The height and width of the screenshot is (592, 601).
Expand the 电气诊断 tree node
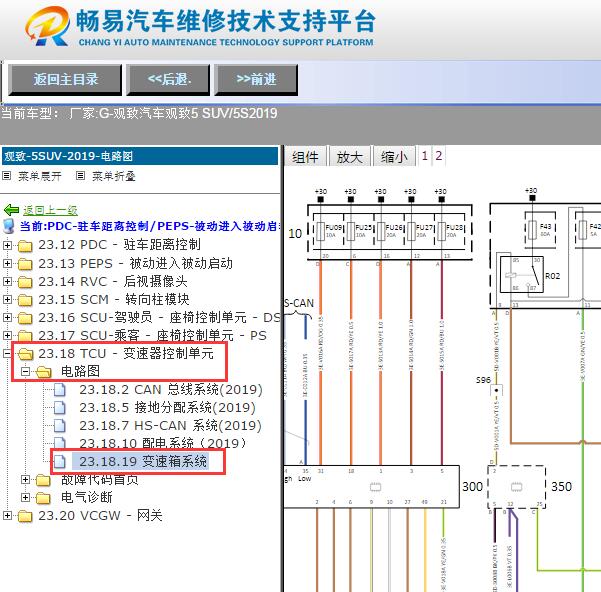pyautogui.click(x=25, y=498)
